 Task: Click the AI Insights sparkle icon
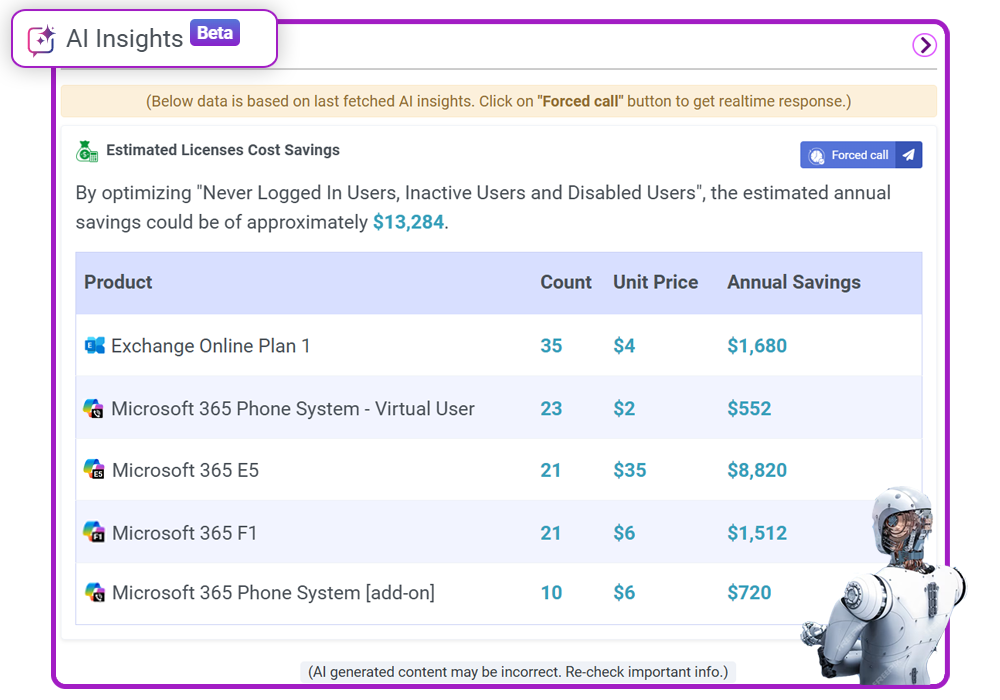41,40
